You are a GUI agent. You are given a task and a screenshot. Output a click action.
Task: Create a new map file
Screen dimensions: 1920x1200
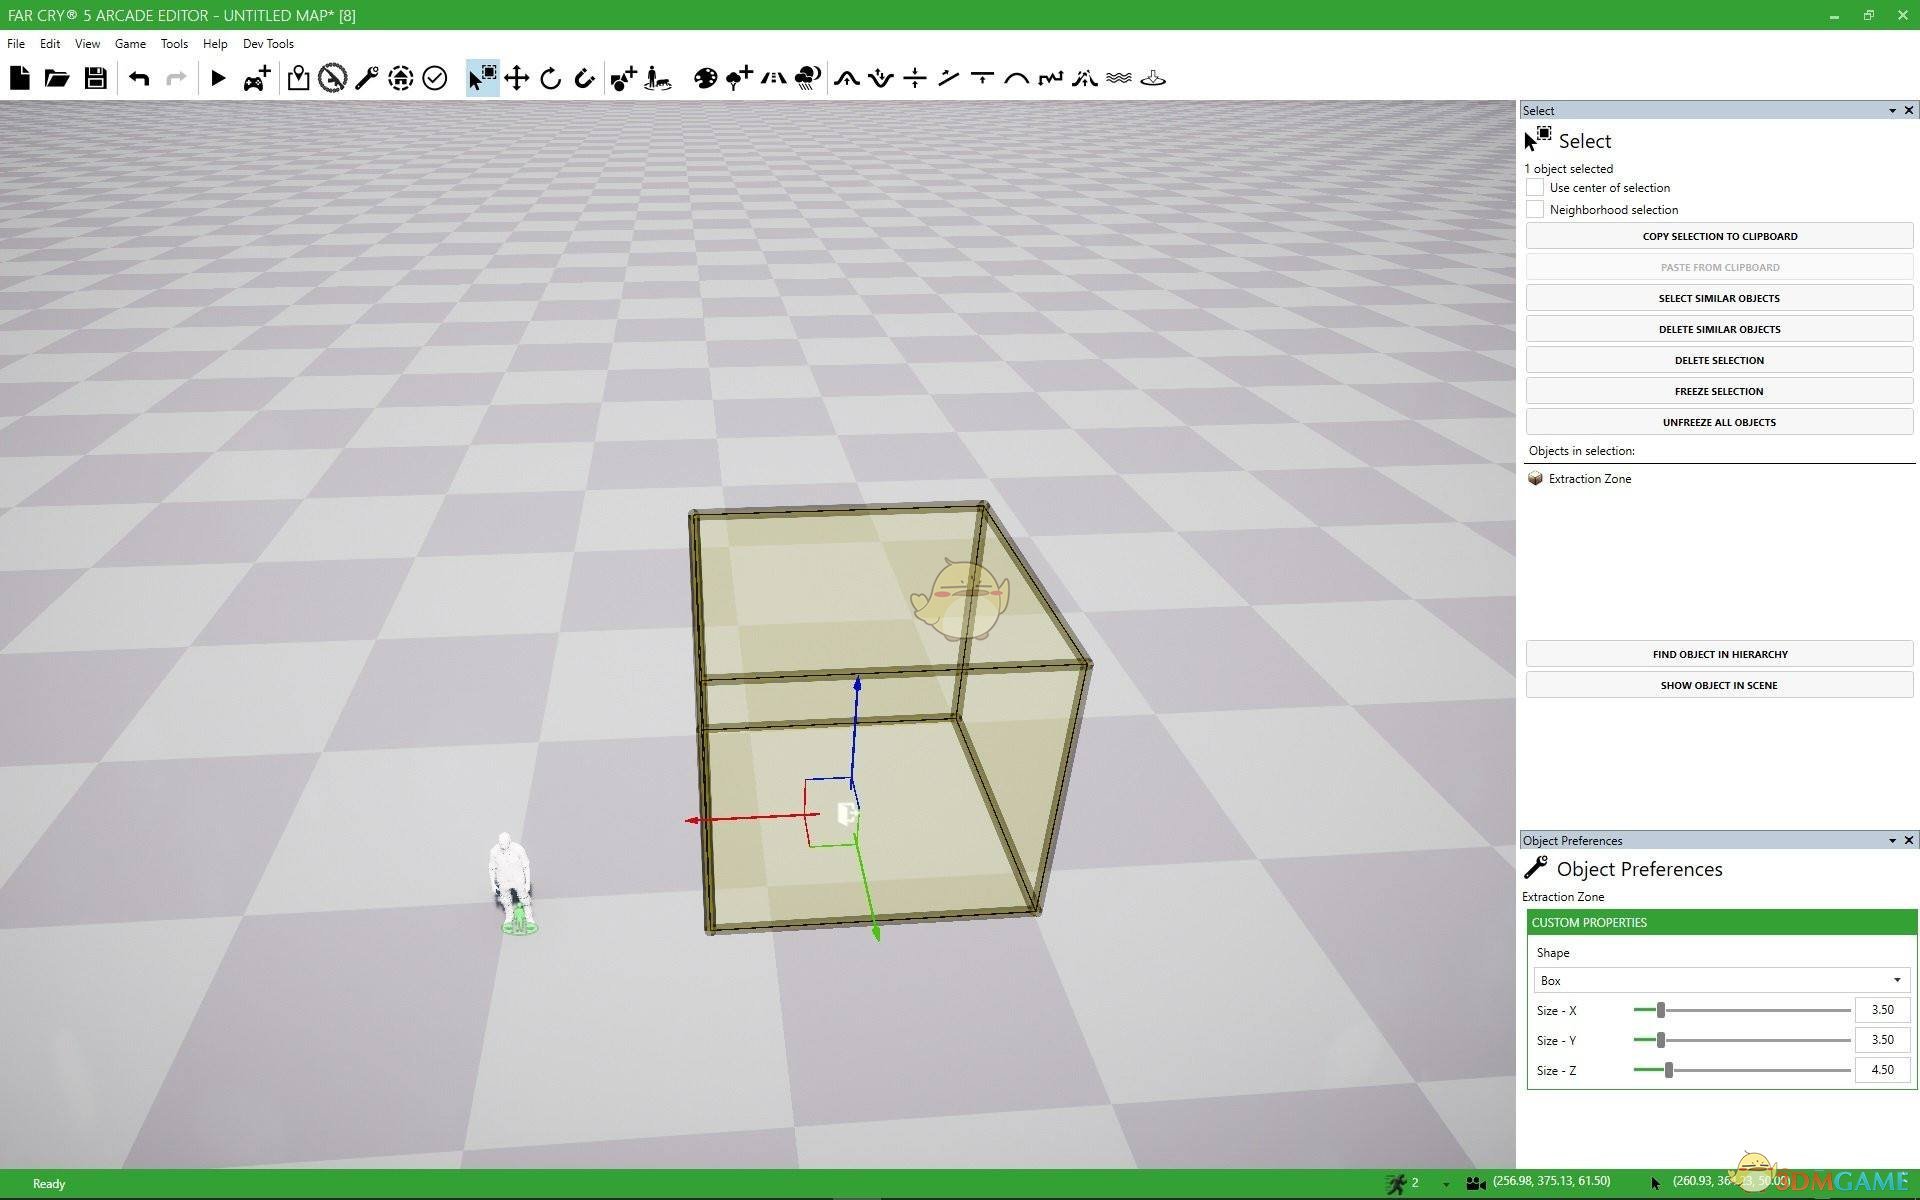coord(20,78)
